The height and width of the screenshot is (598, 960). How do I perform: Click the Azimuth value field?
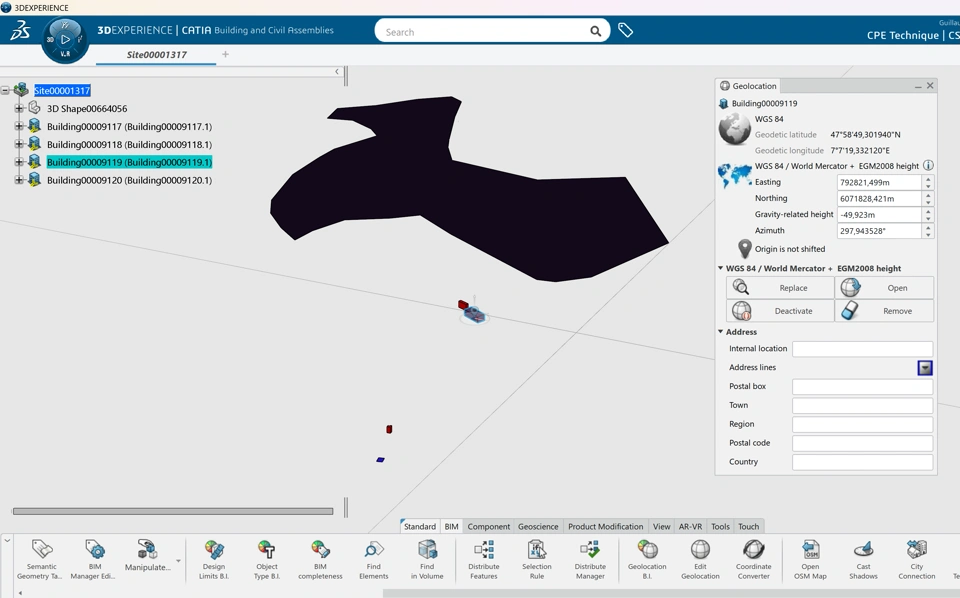pyautogui.click(x=879, y=231)
